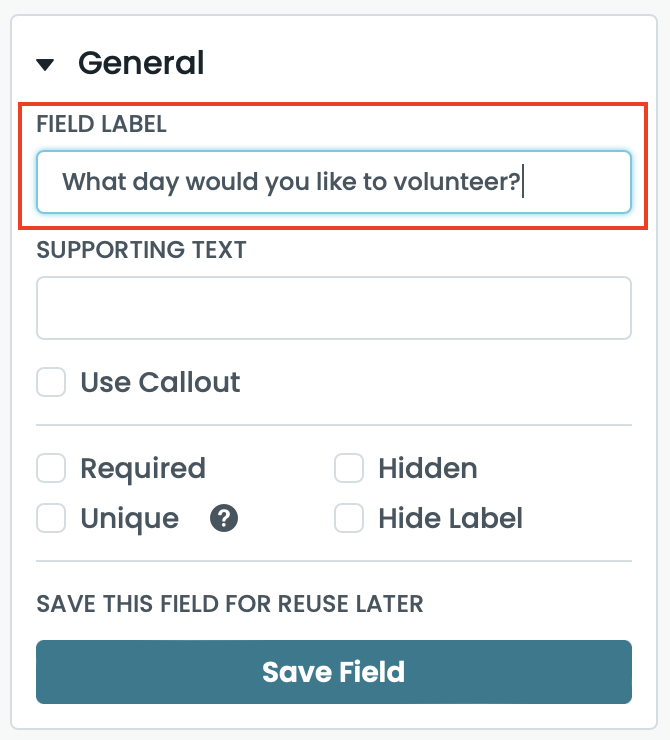Enable the Hide Label checkbox box
670x740 pixels.
point(349,518)
